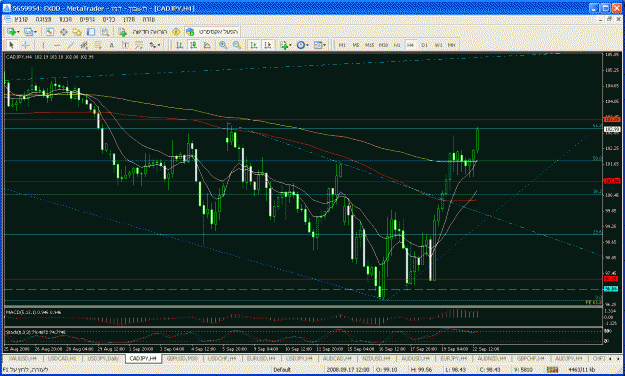Set timeframe to M30
Screen dimensions: 625x376
point(383,45)
